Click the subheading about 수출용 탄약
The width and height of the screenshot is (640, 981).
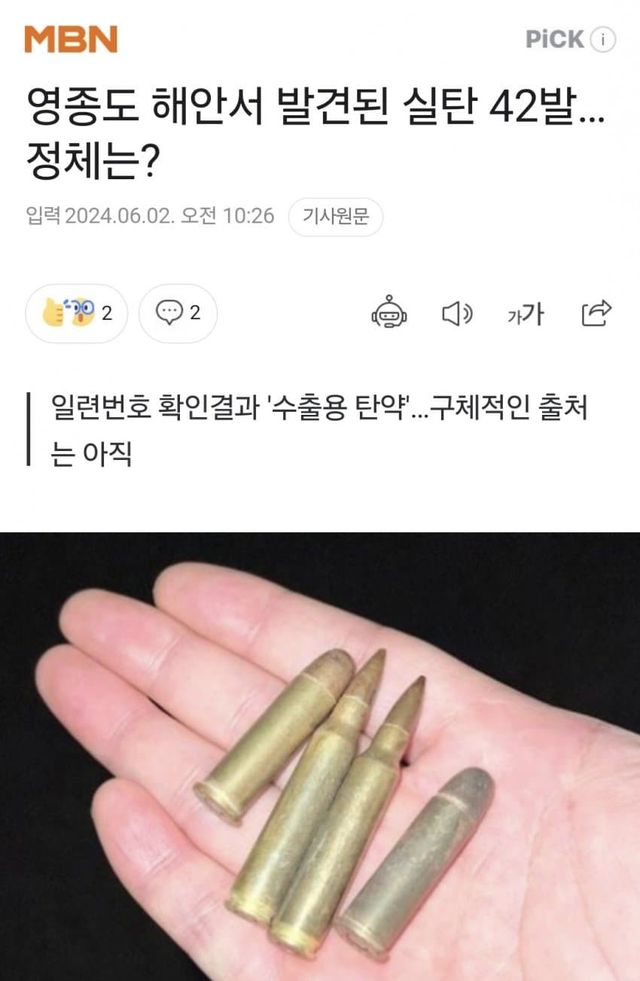point(319,430)
